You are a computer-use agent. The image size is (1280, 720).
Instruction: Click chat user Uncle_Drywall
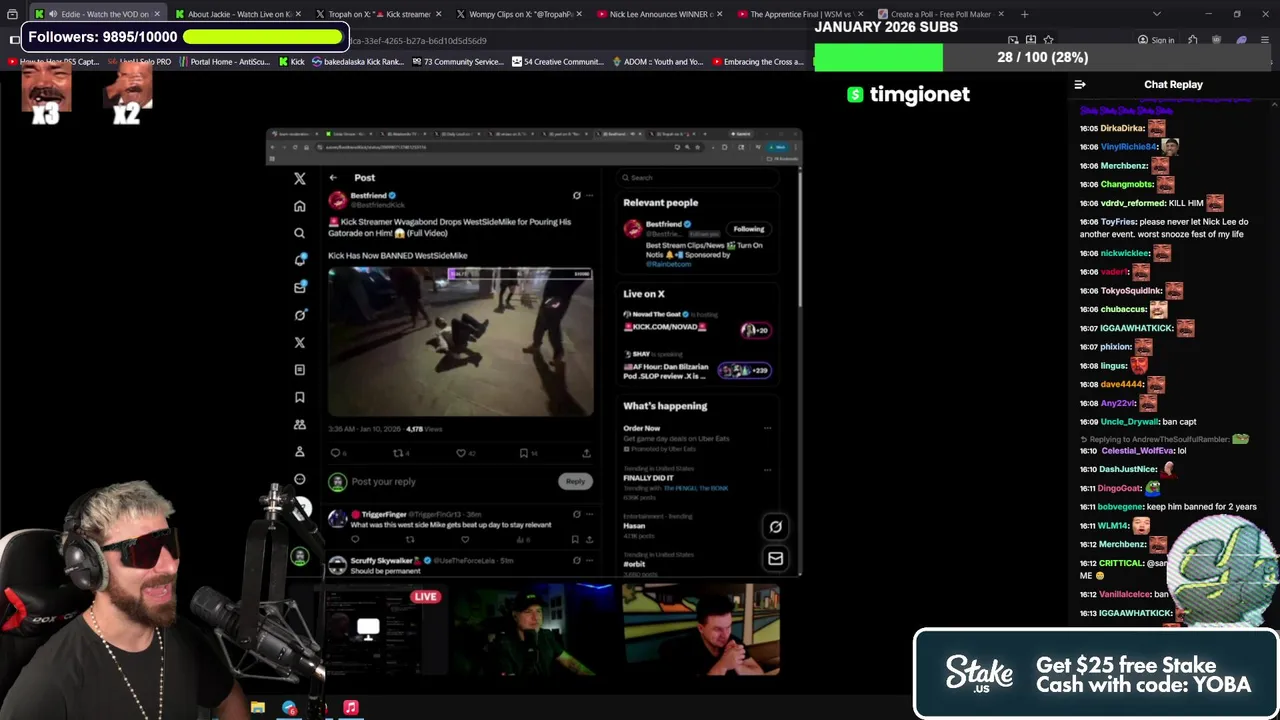point(1129,422)
